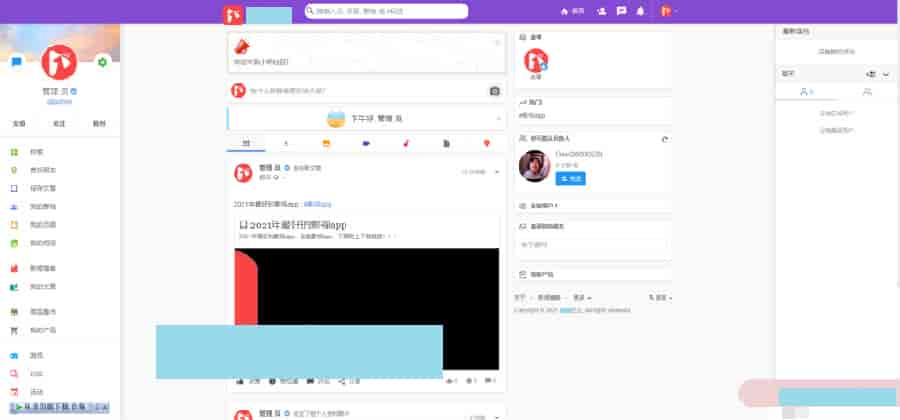
Task: Refresh people you may know suggestions
Action: (x=665, y=139)
